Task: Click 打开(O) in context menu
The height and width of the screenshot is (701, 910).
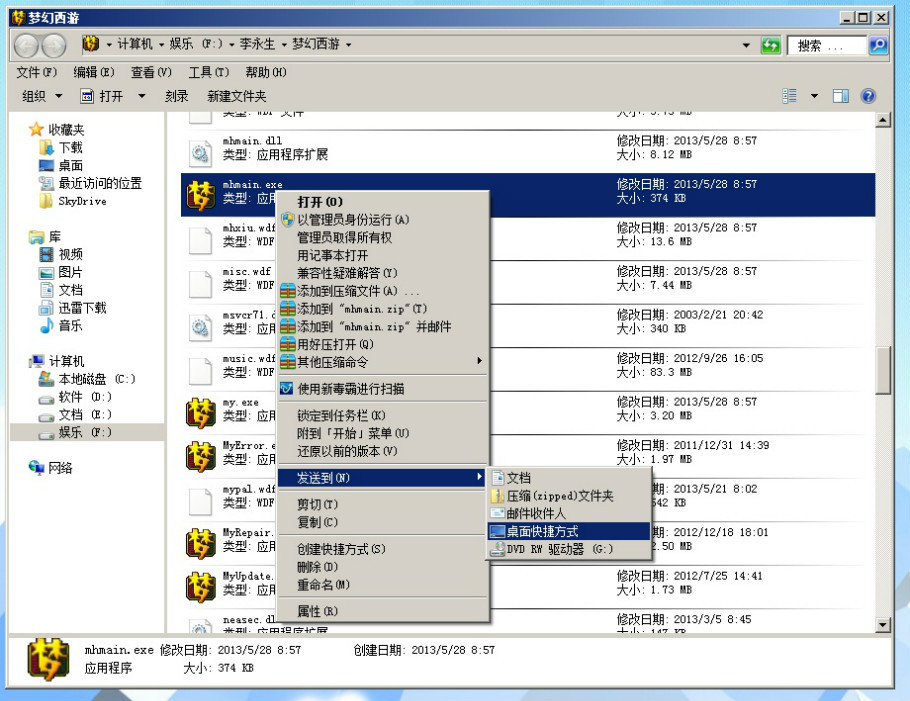Action: [x=383, y=202]
